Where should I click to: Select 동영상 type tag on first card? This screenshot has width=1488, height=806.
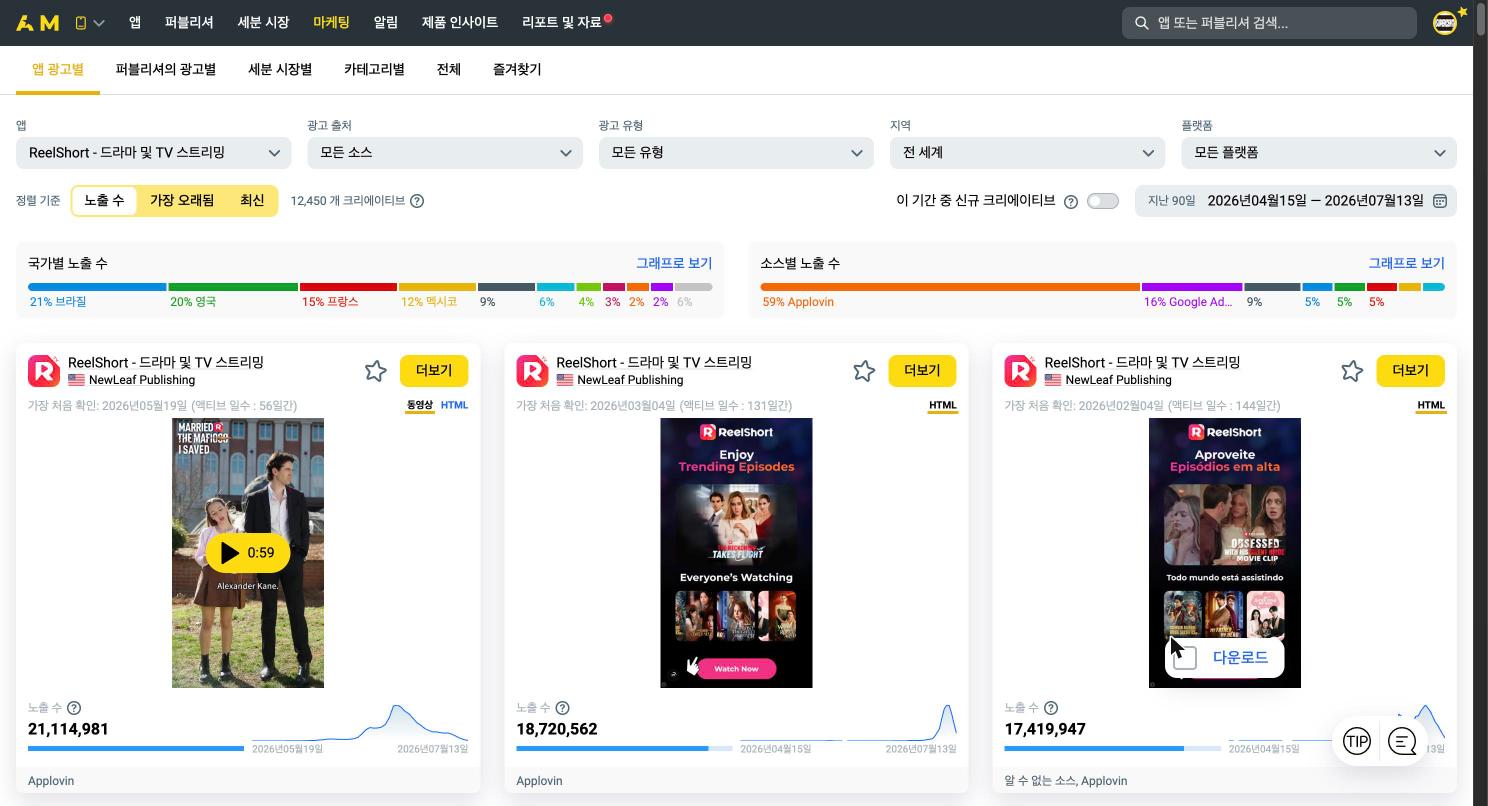coord(420,406)
